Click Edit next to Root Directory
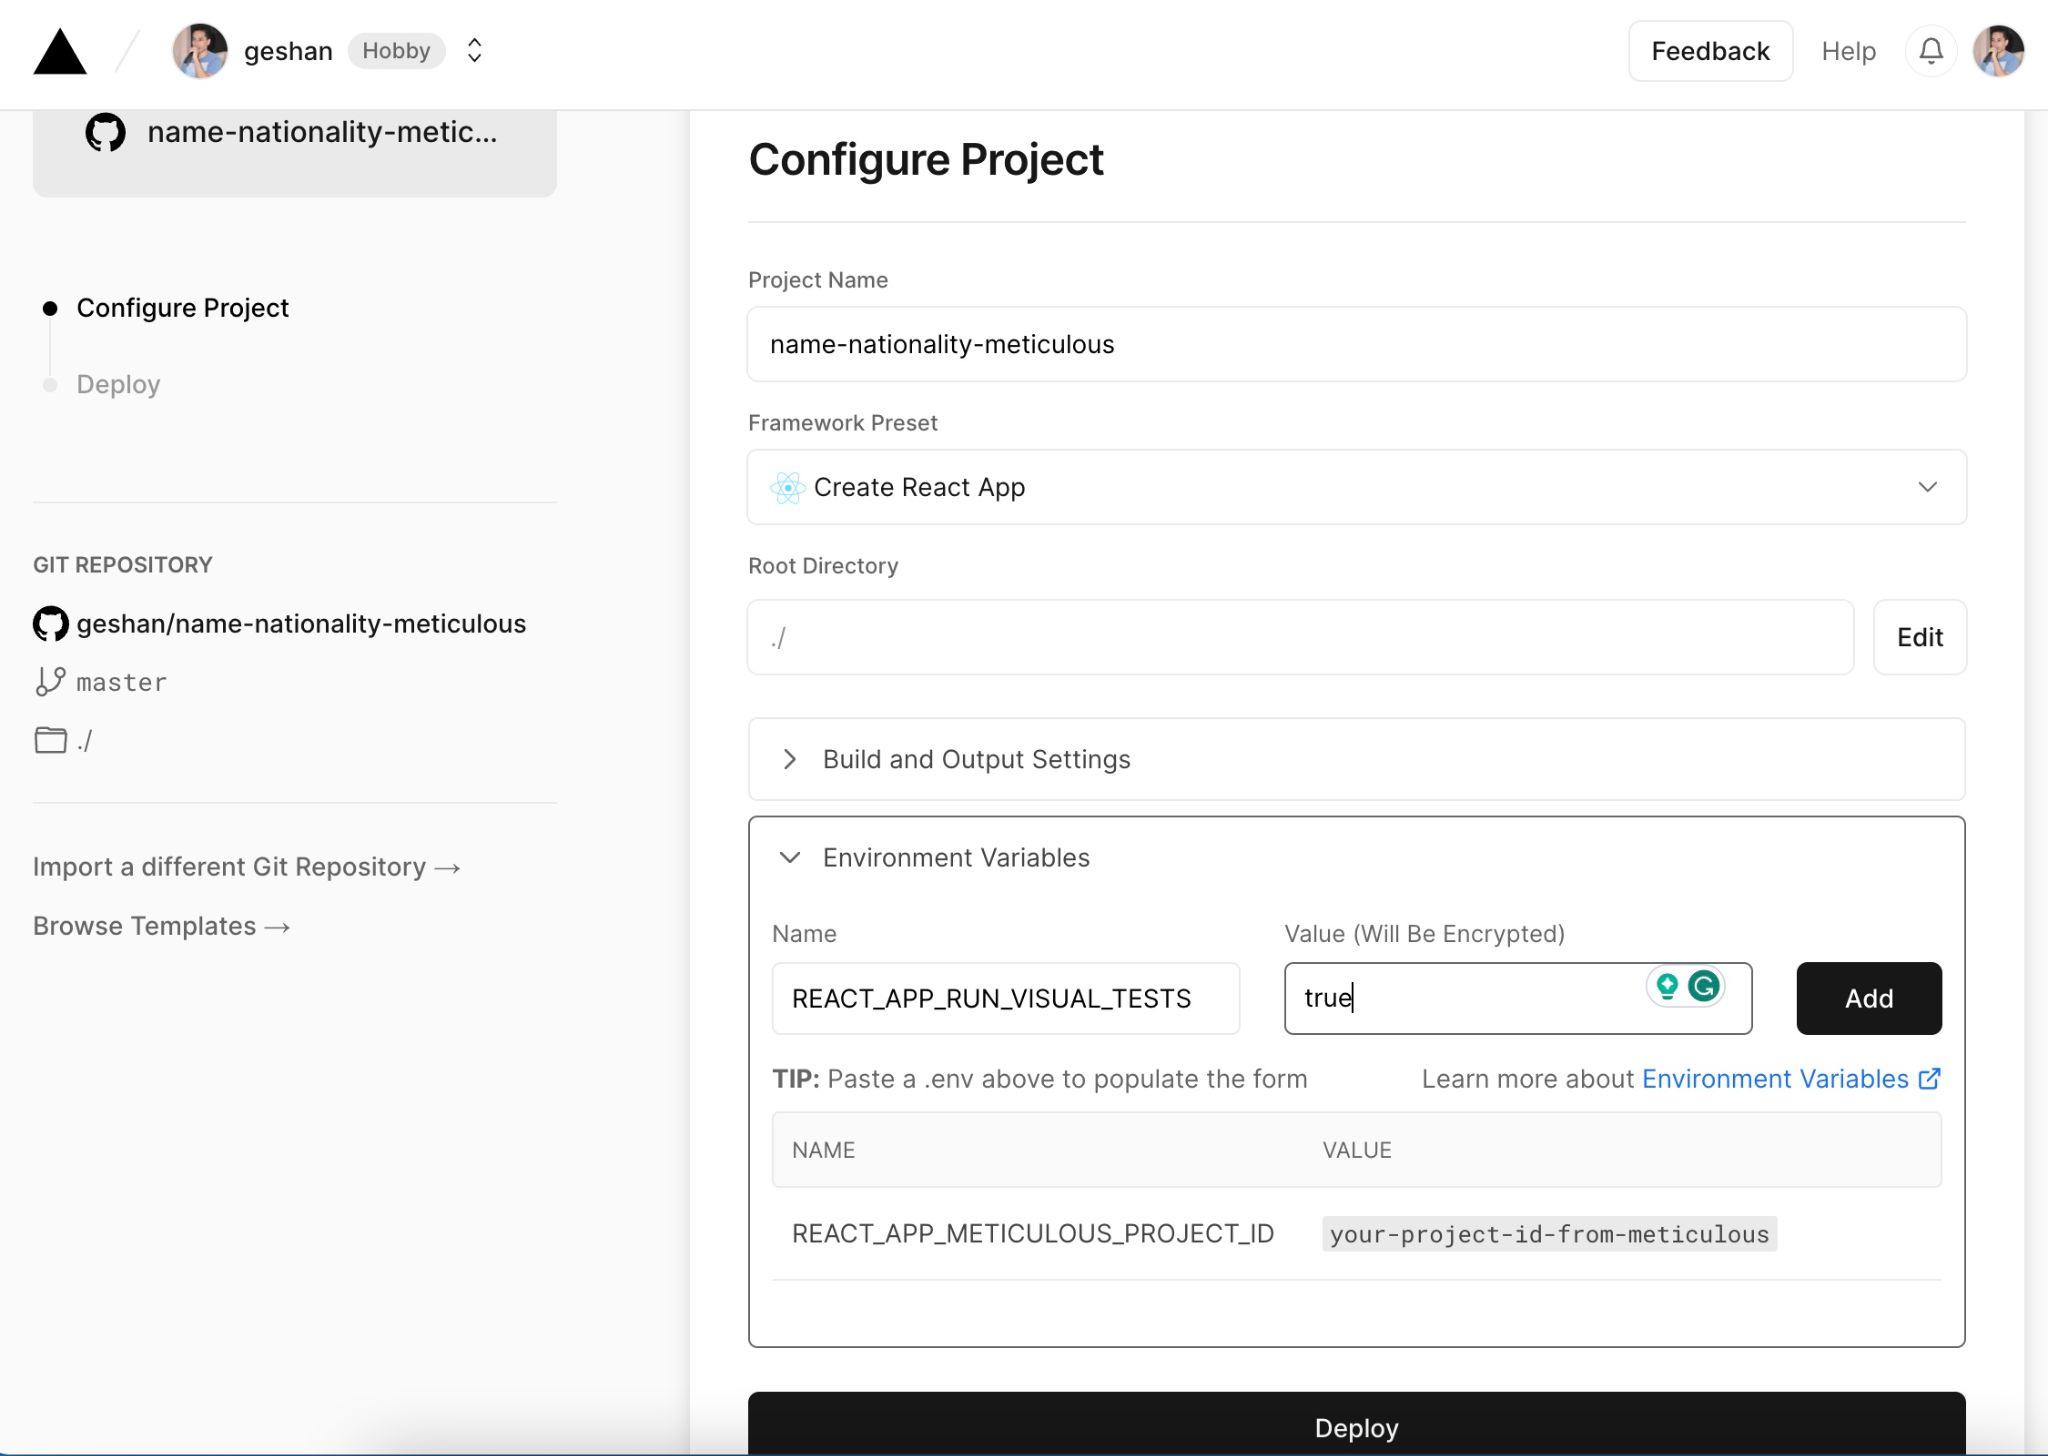Viewport: 2048px width, 1456px height. (x=1919, y=637)
